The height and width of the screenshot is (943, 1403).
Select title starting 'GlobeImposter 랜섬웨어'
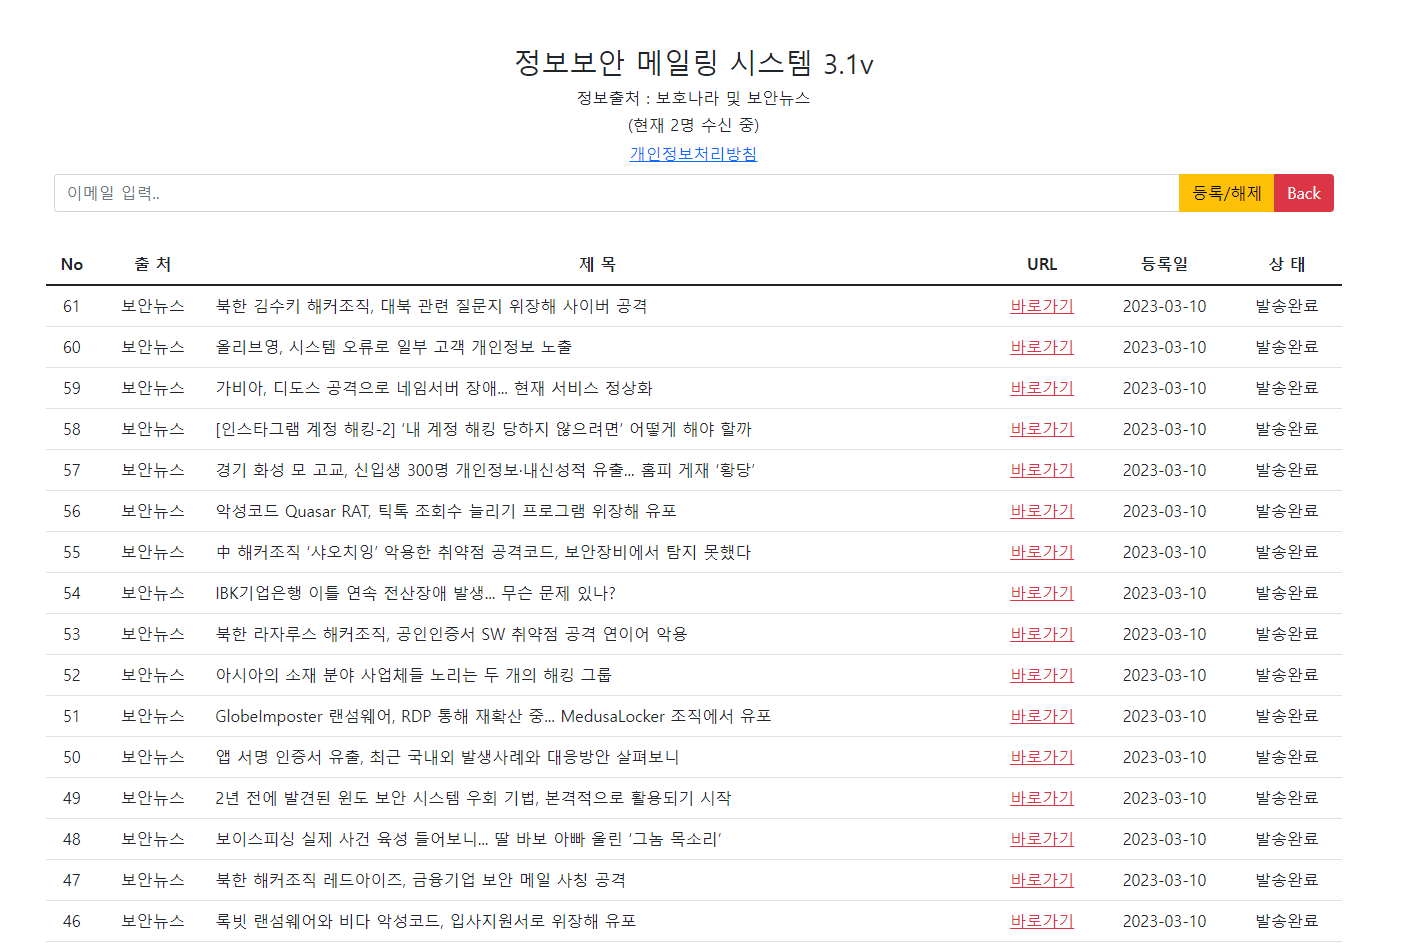click(x=493, y=716)
